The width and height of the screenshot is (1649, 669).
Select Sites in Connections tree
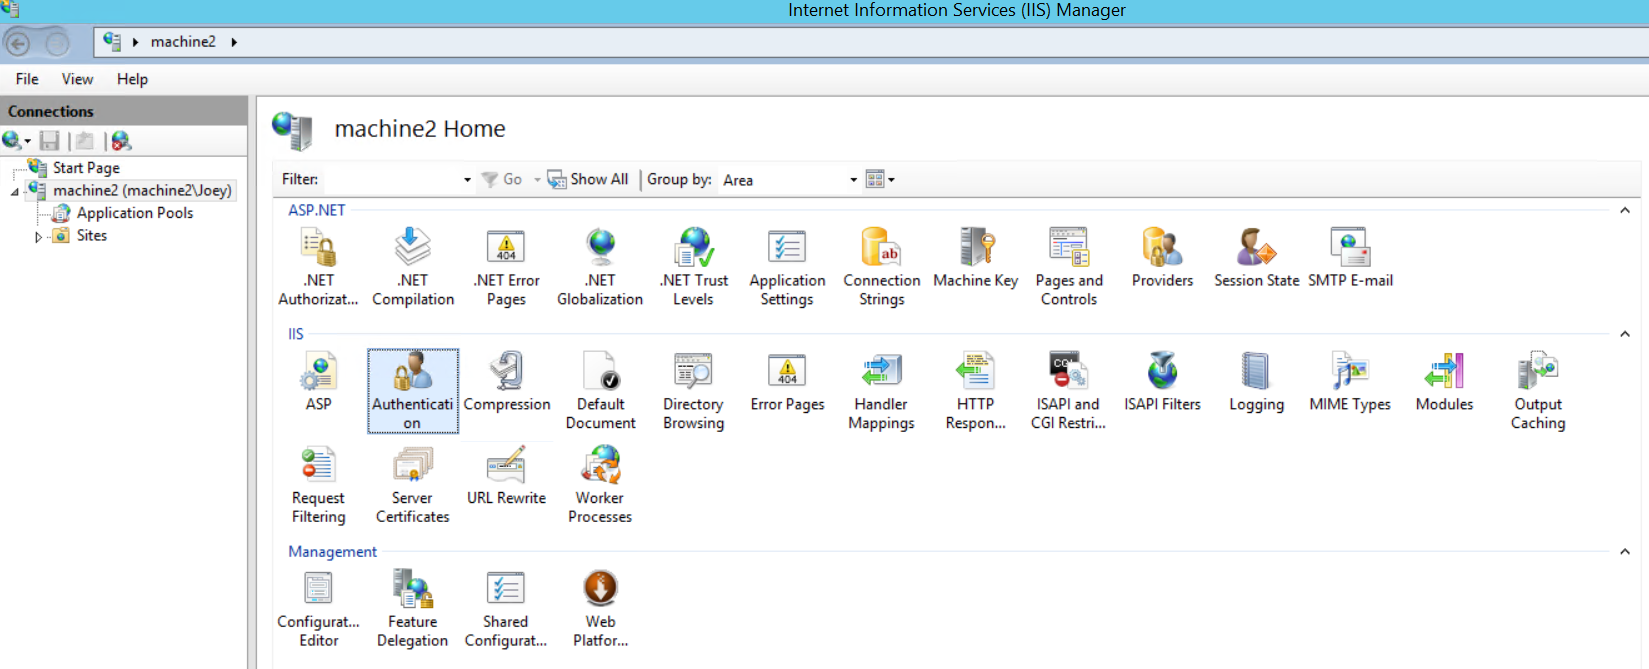pos(91,236)
